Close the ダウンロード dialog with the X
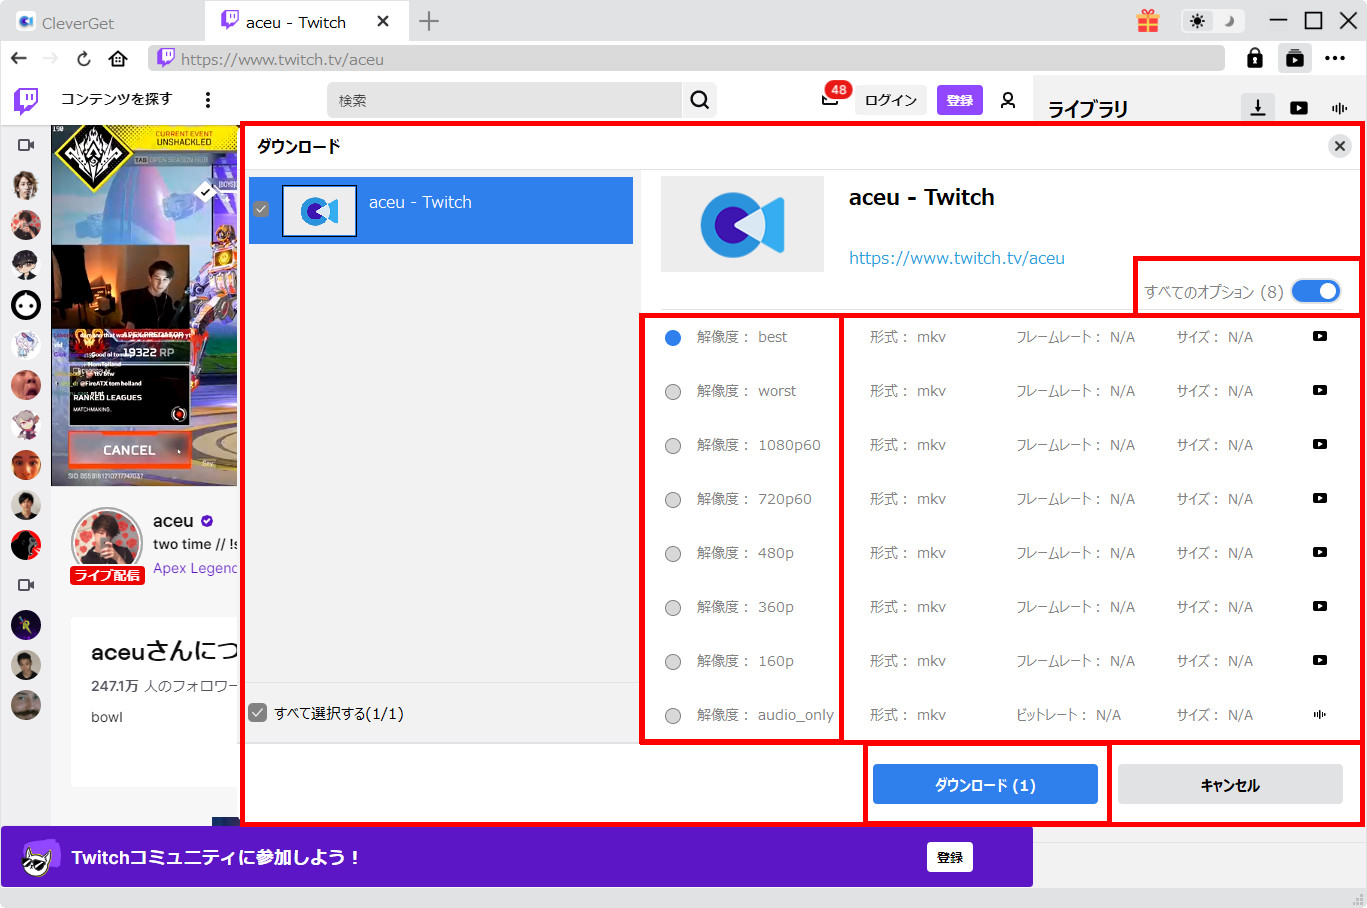The image size is (1367, 908). click(1340, 146)
